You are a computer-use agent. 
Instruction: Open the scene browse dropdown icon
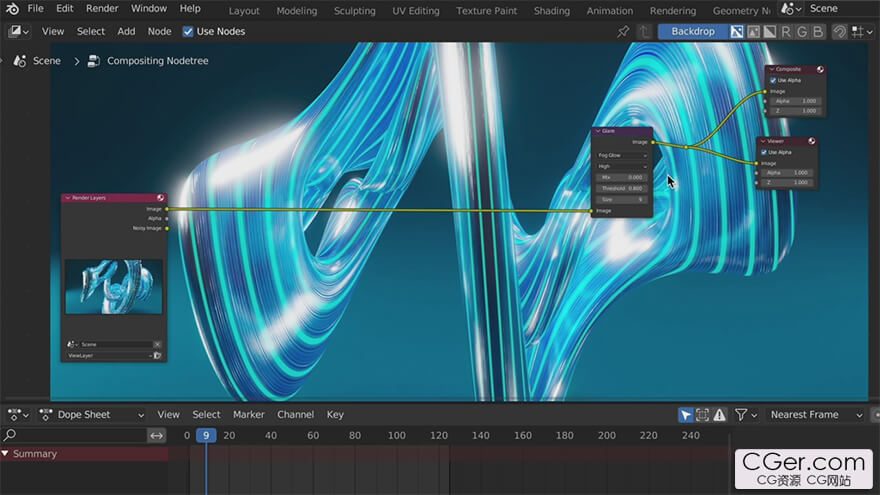(791, 9)
